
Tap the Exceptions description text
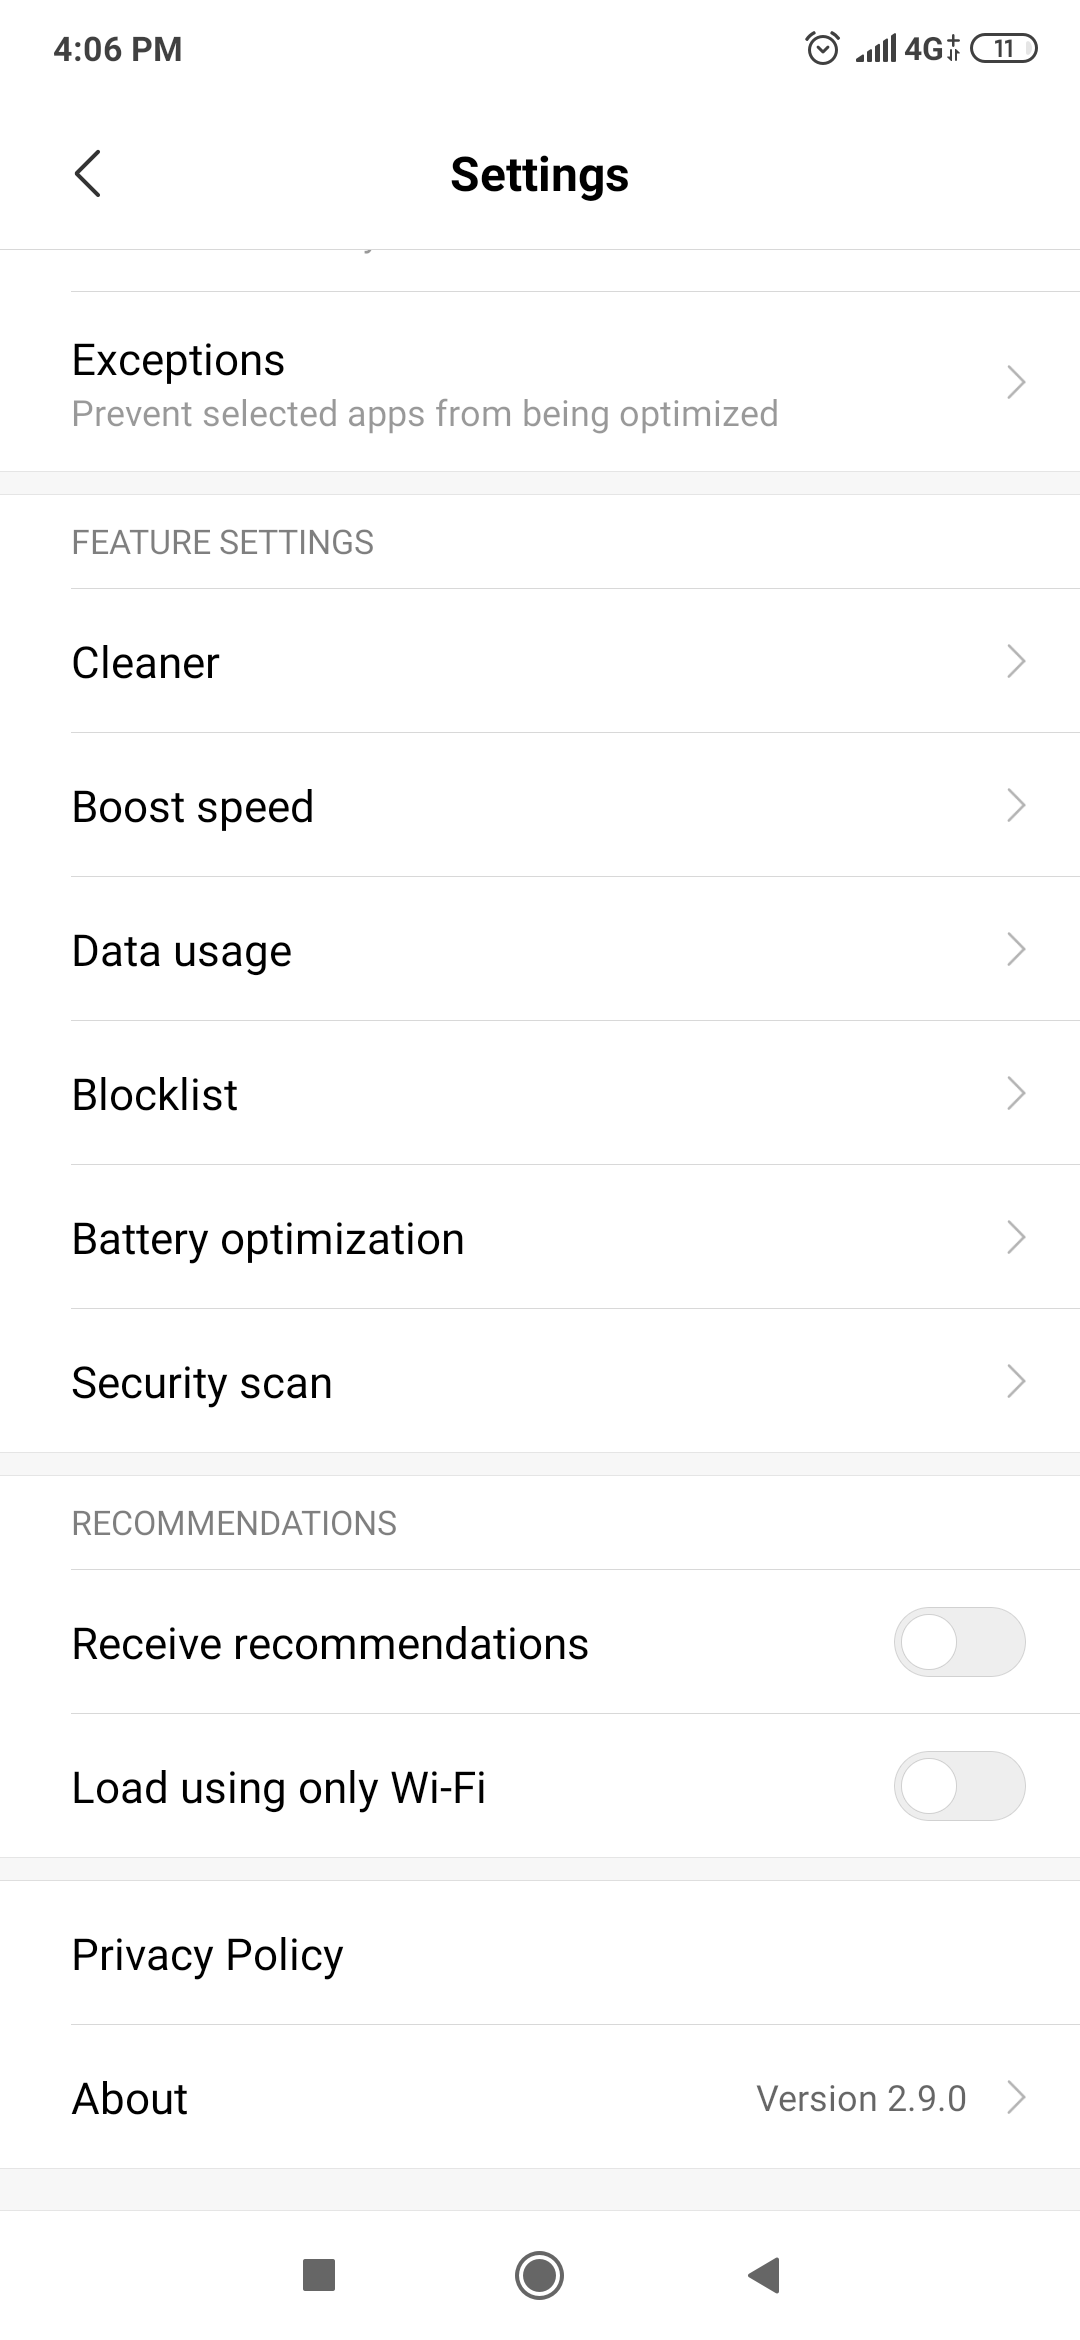click(x=425, y=414)
